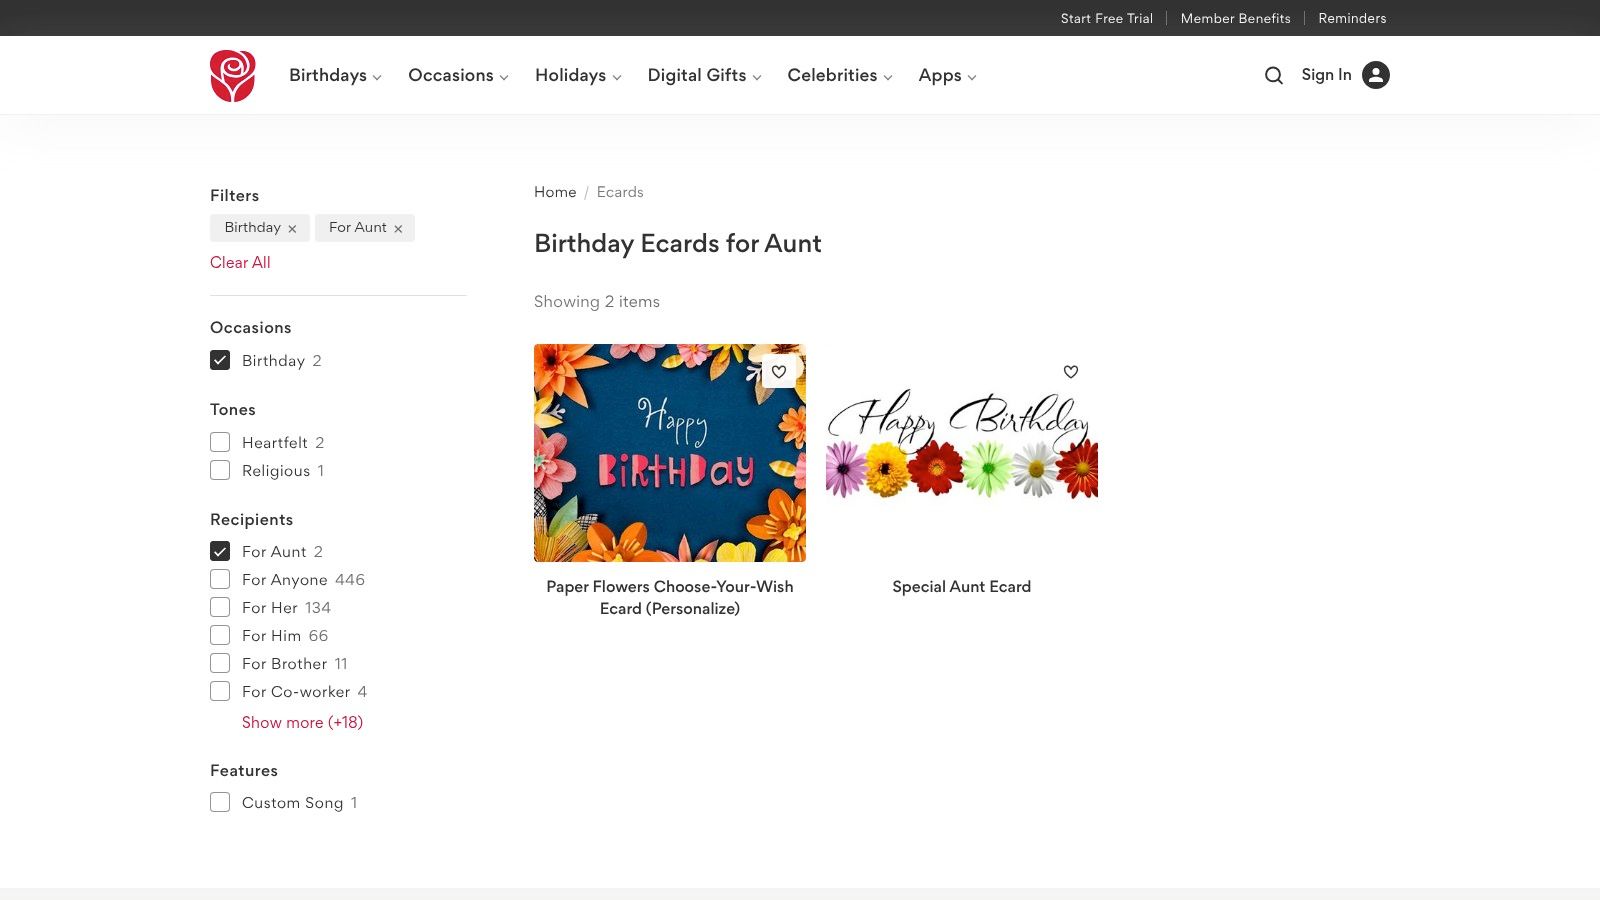Open the Paper Flowers ecard thumbnail
Image resolution: width=1600 pixels, height=900 pixels.
[670, 452]
